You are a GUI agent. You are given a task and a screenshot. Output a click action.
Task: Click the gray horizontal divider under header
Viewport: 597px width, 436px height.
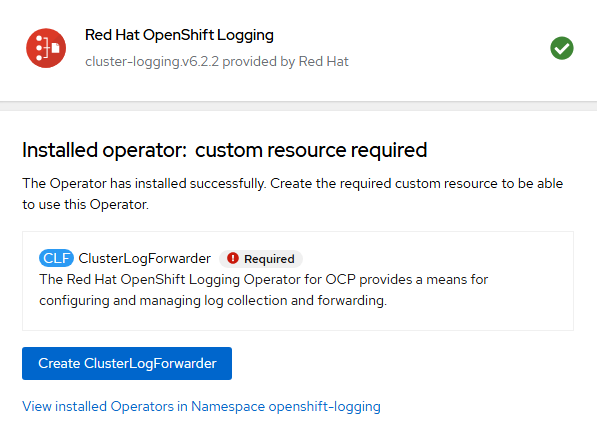[x=298, y=106]
